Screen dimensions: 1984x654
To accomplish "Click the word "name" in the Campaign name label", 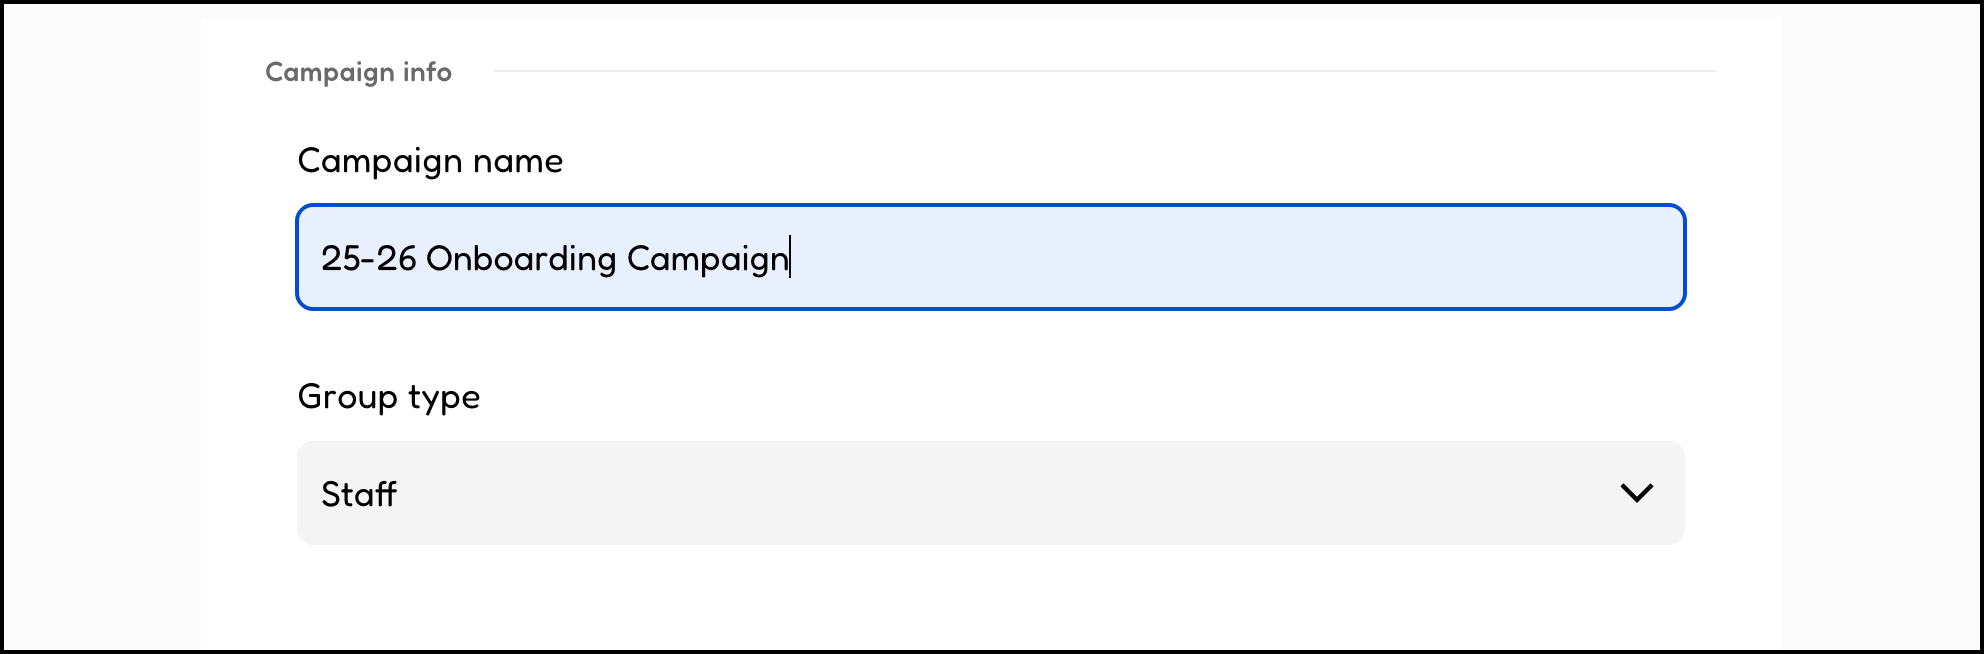I will [518, 161].
